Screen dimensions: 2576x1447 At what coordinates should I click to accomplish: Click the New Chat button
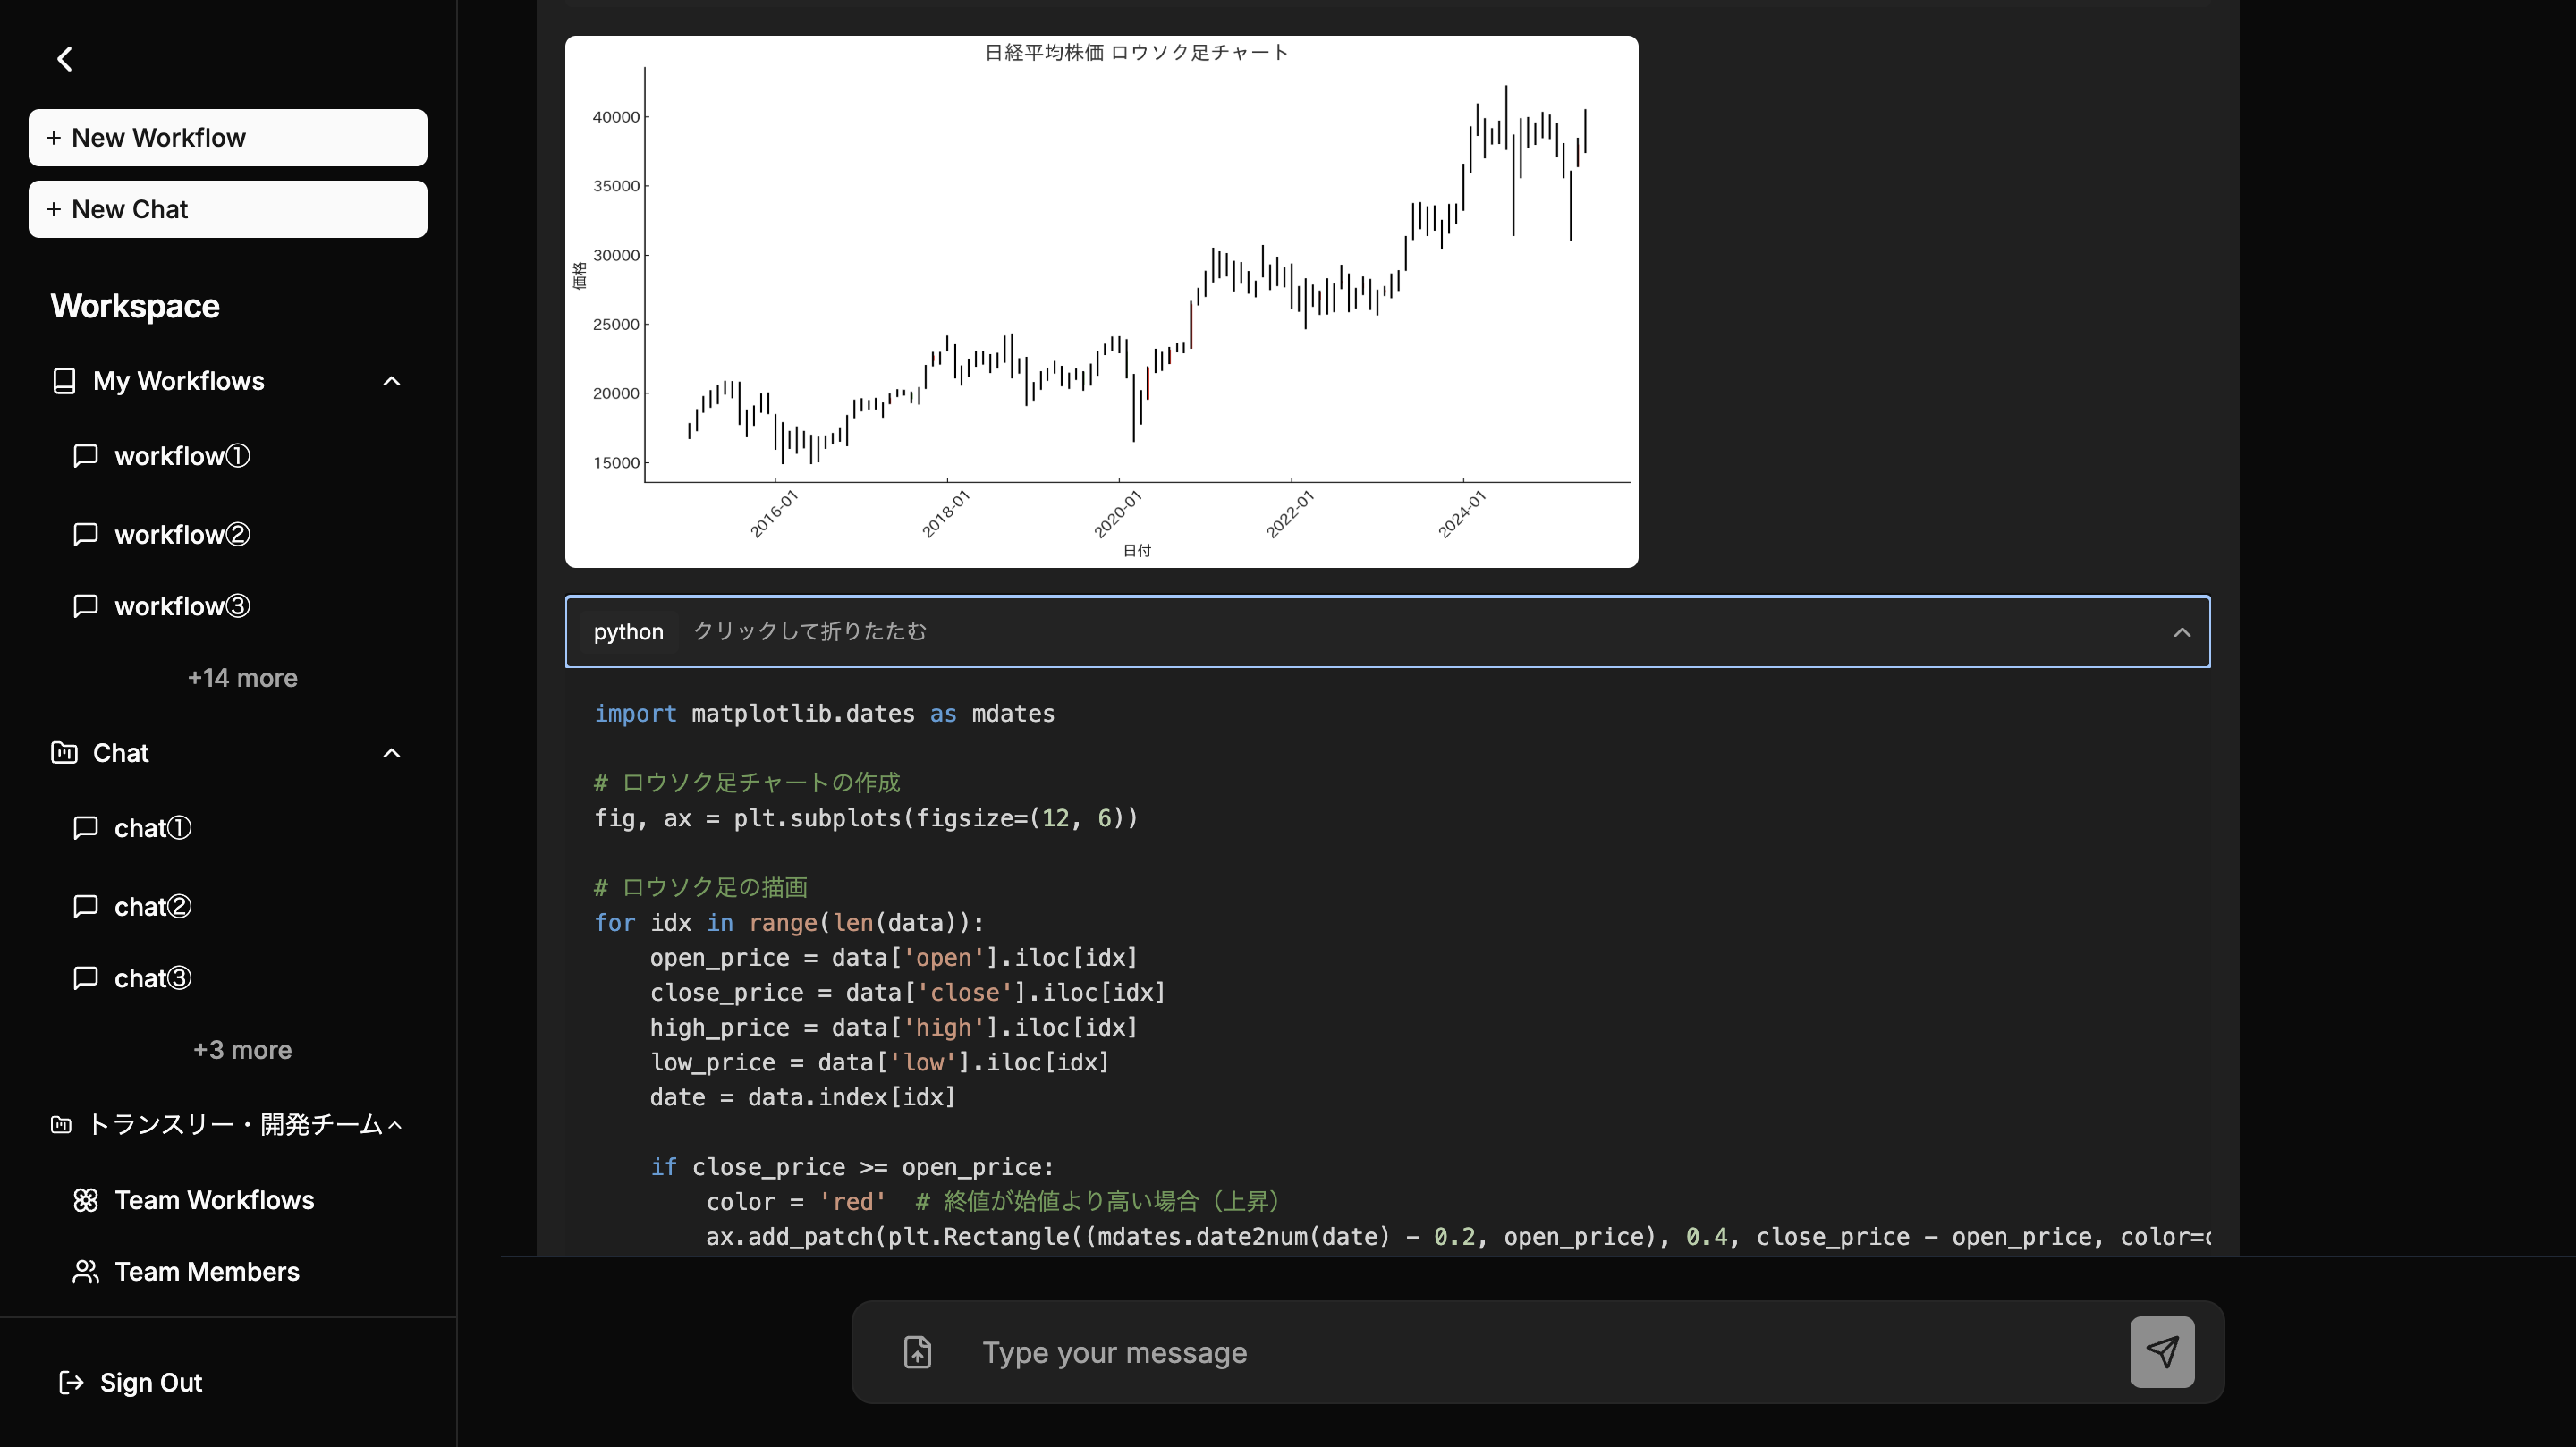(227, 209)
